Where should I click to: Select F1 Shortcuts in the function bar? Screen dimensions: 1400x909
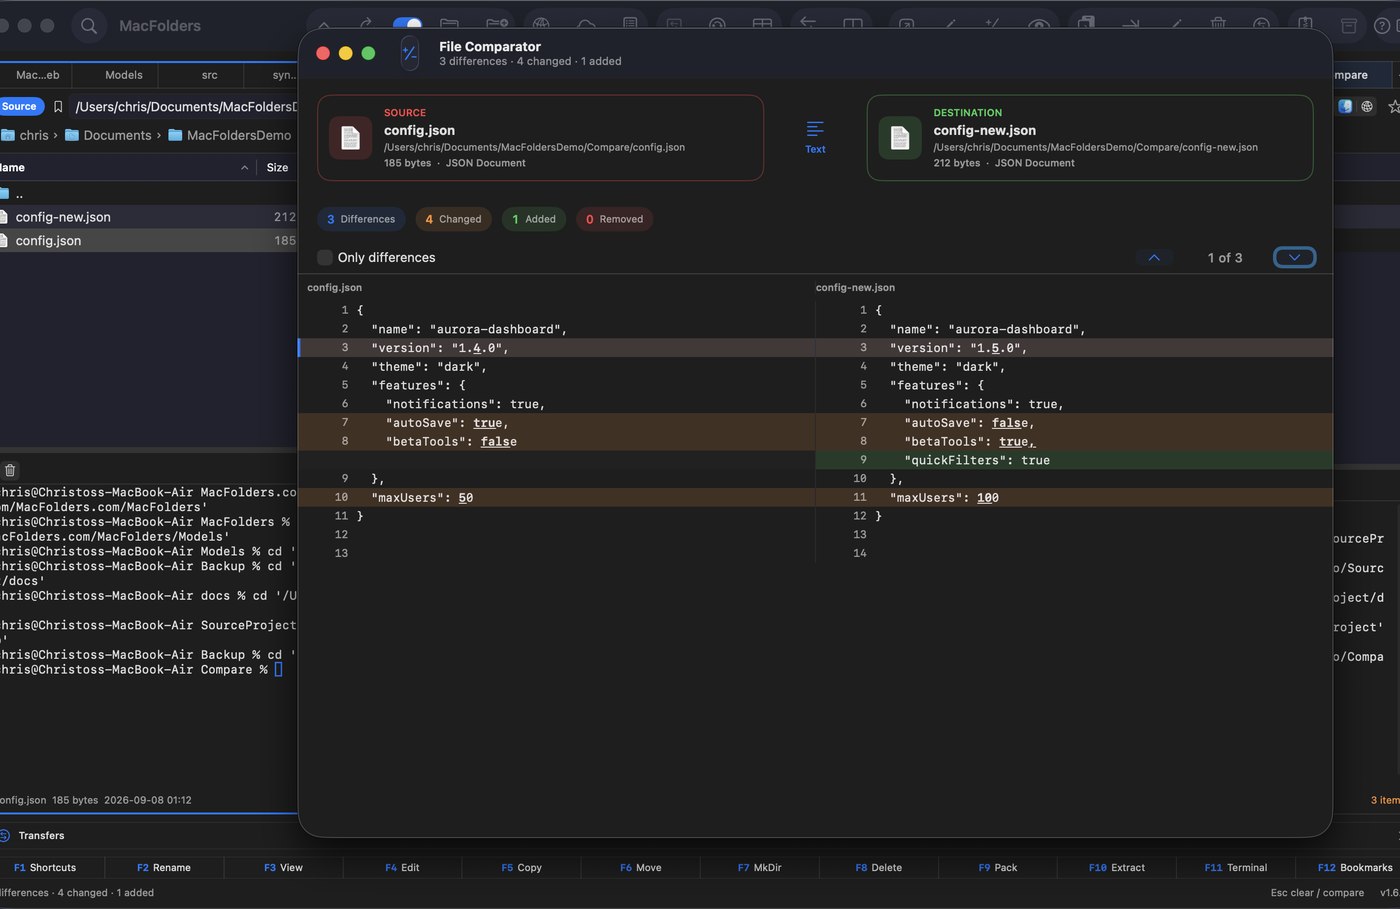[x=45, y=867]
